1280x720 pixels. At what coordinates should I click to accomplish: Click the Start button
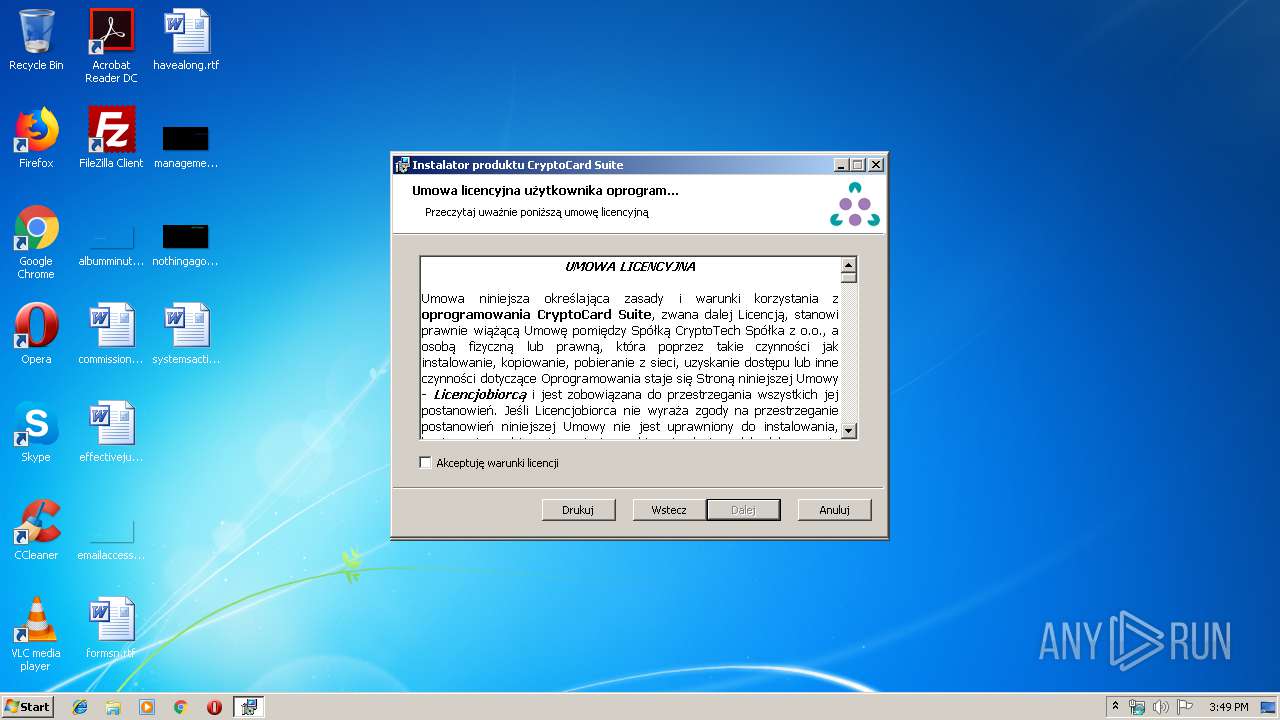point(28,707)
